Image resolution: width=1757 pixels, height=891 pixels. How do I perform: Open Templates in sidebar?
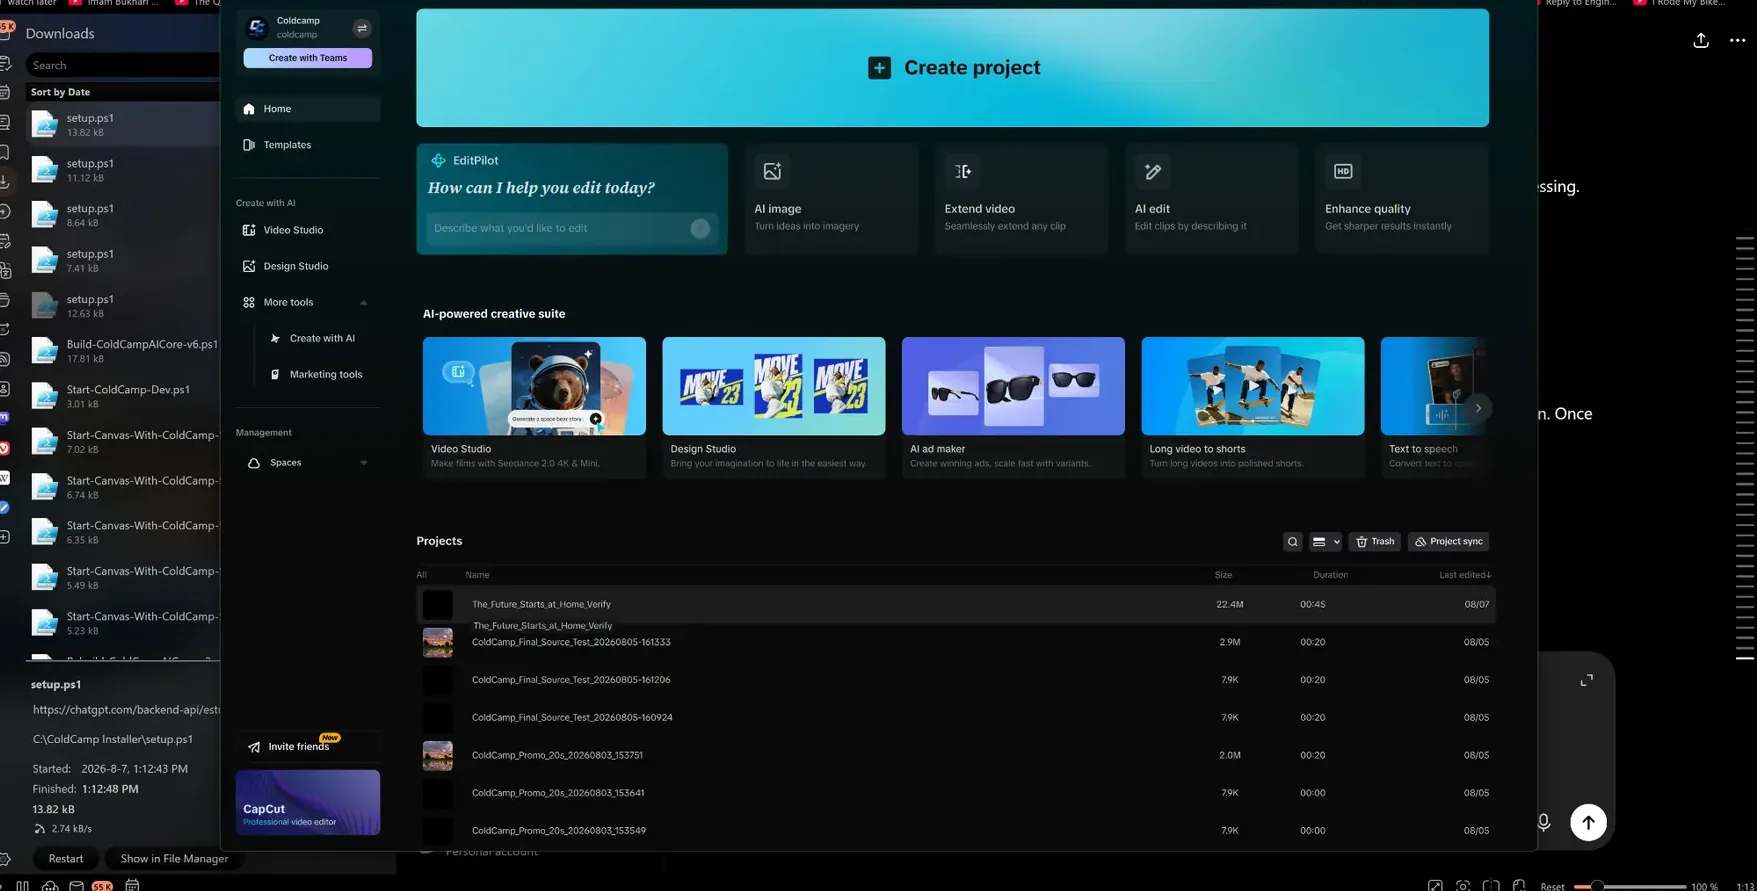click(308, 145)
